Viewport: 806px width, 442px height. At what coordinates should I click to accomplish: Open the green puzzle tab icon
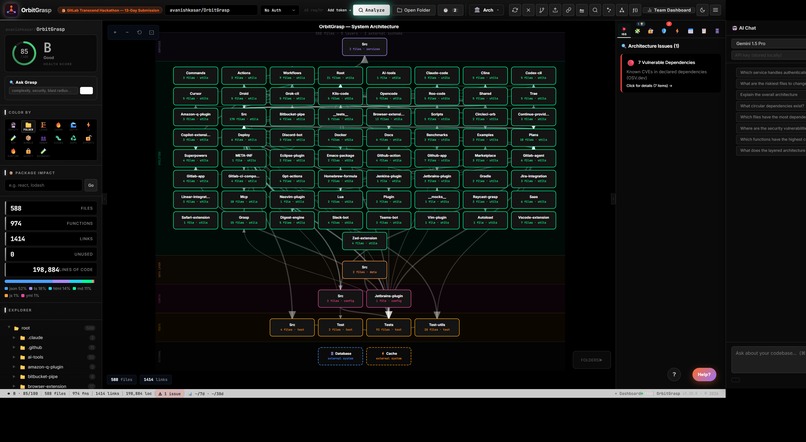coord(637,31)
